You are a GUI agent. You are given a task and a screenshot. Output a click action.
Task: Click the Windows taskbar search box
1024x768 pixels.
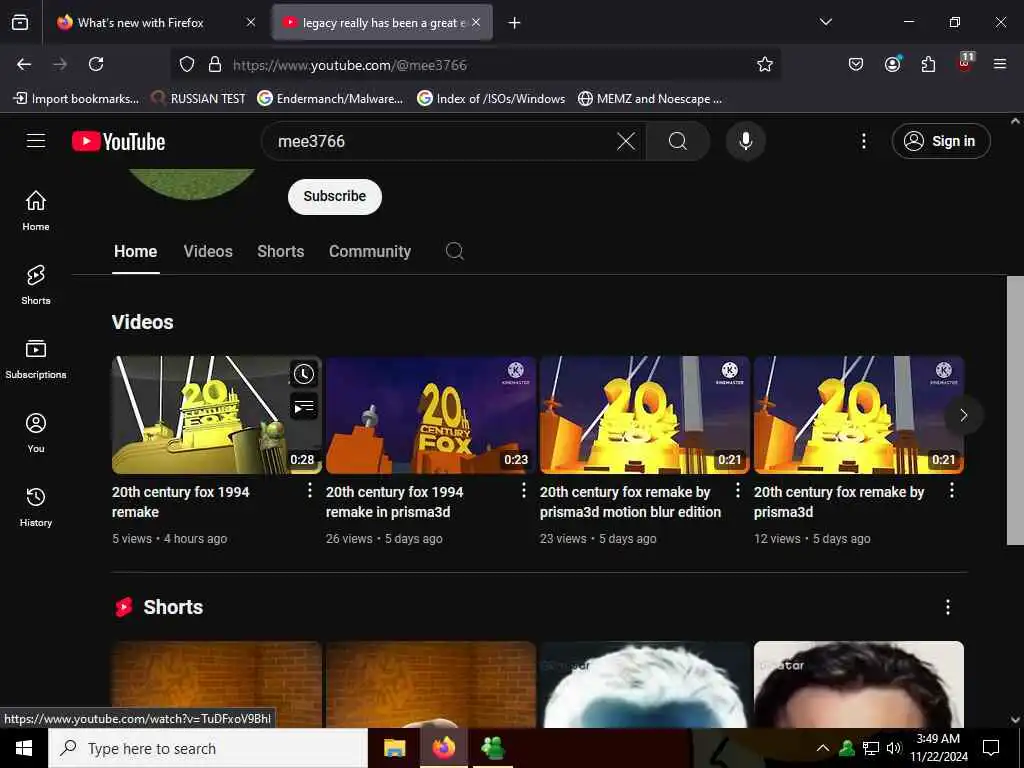point(208,748)
